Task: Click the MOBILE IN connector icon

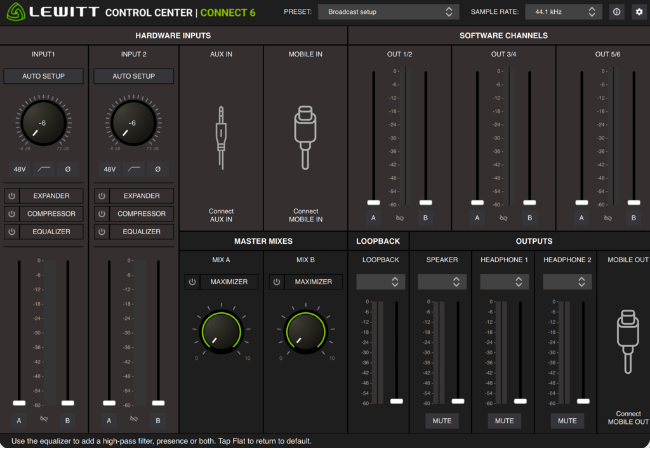Action: [x=305, y=138]
